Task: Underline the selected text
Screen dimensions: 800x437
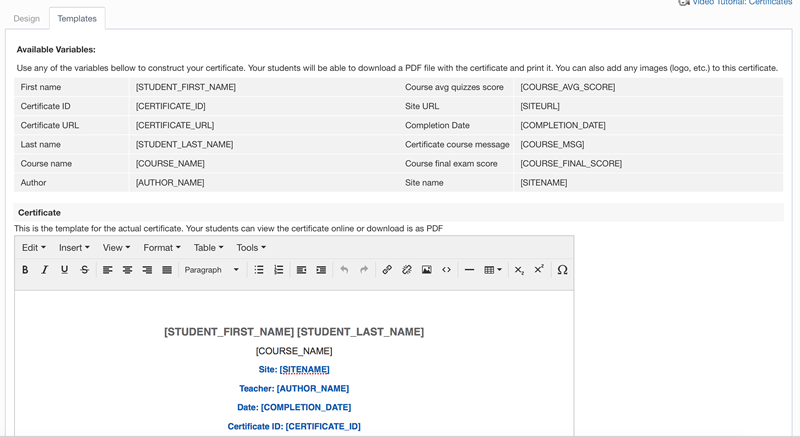Action: point(64,270)
